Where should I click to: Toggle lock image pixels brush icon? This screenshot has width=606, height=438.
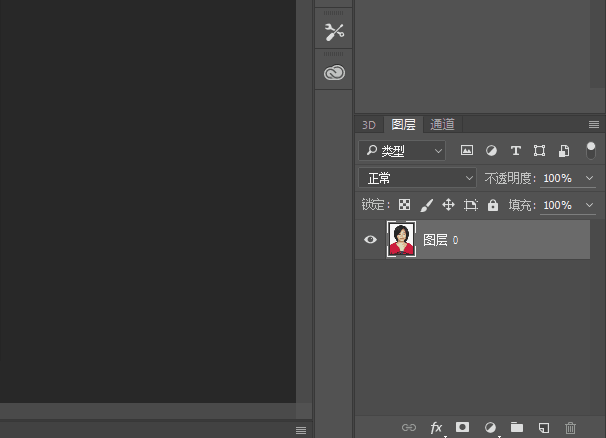coord(427,205)
